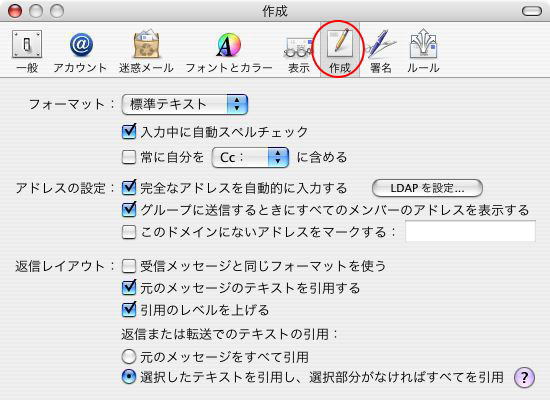The width and height of the screenshot is (550, 400).
Task: Open the Cc: popup menu
Action: click(x=250, y=157)
